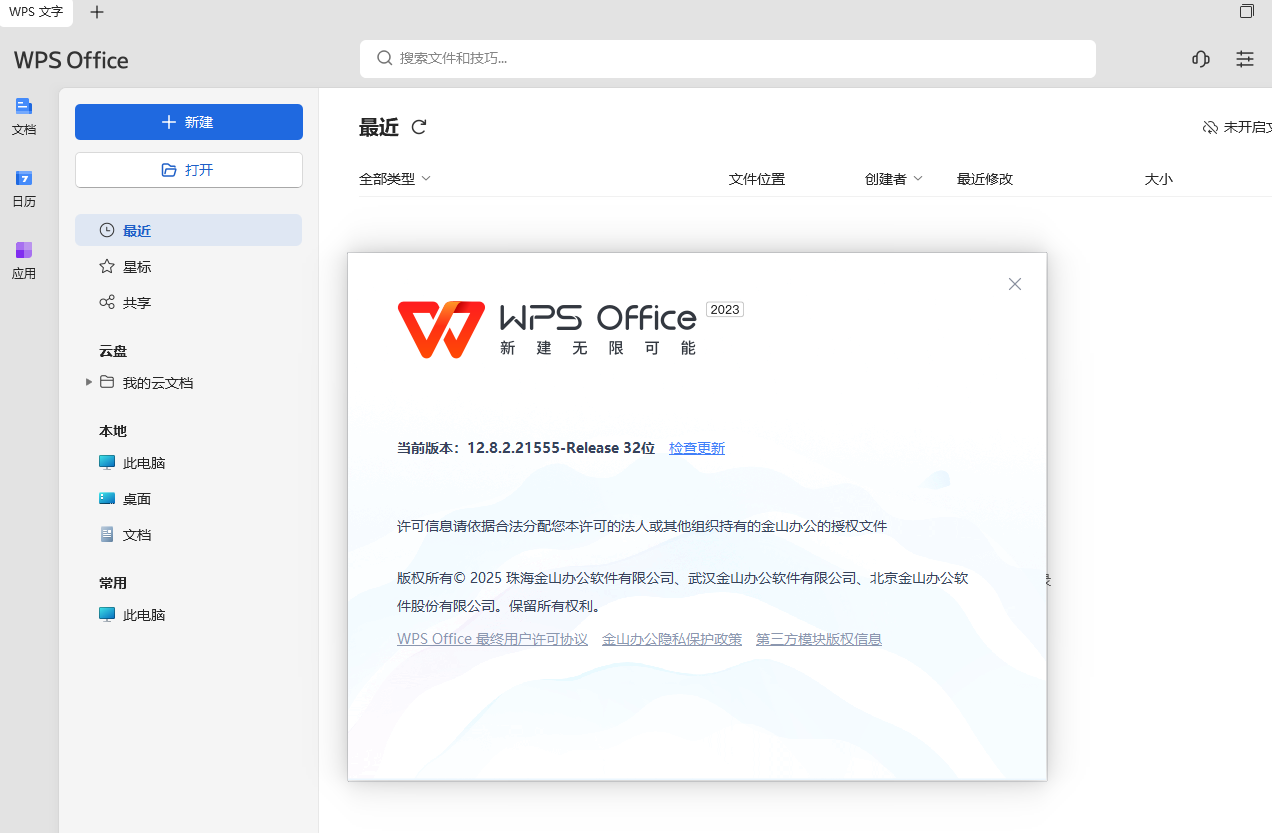Click the search files and tips field
The height and width of the screenshot is (833, 1272).
(728, 58)
